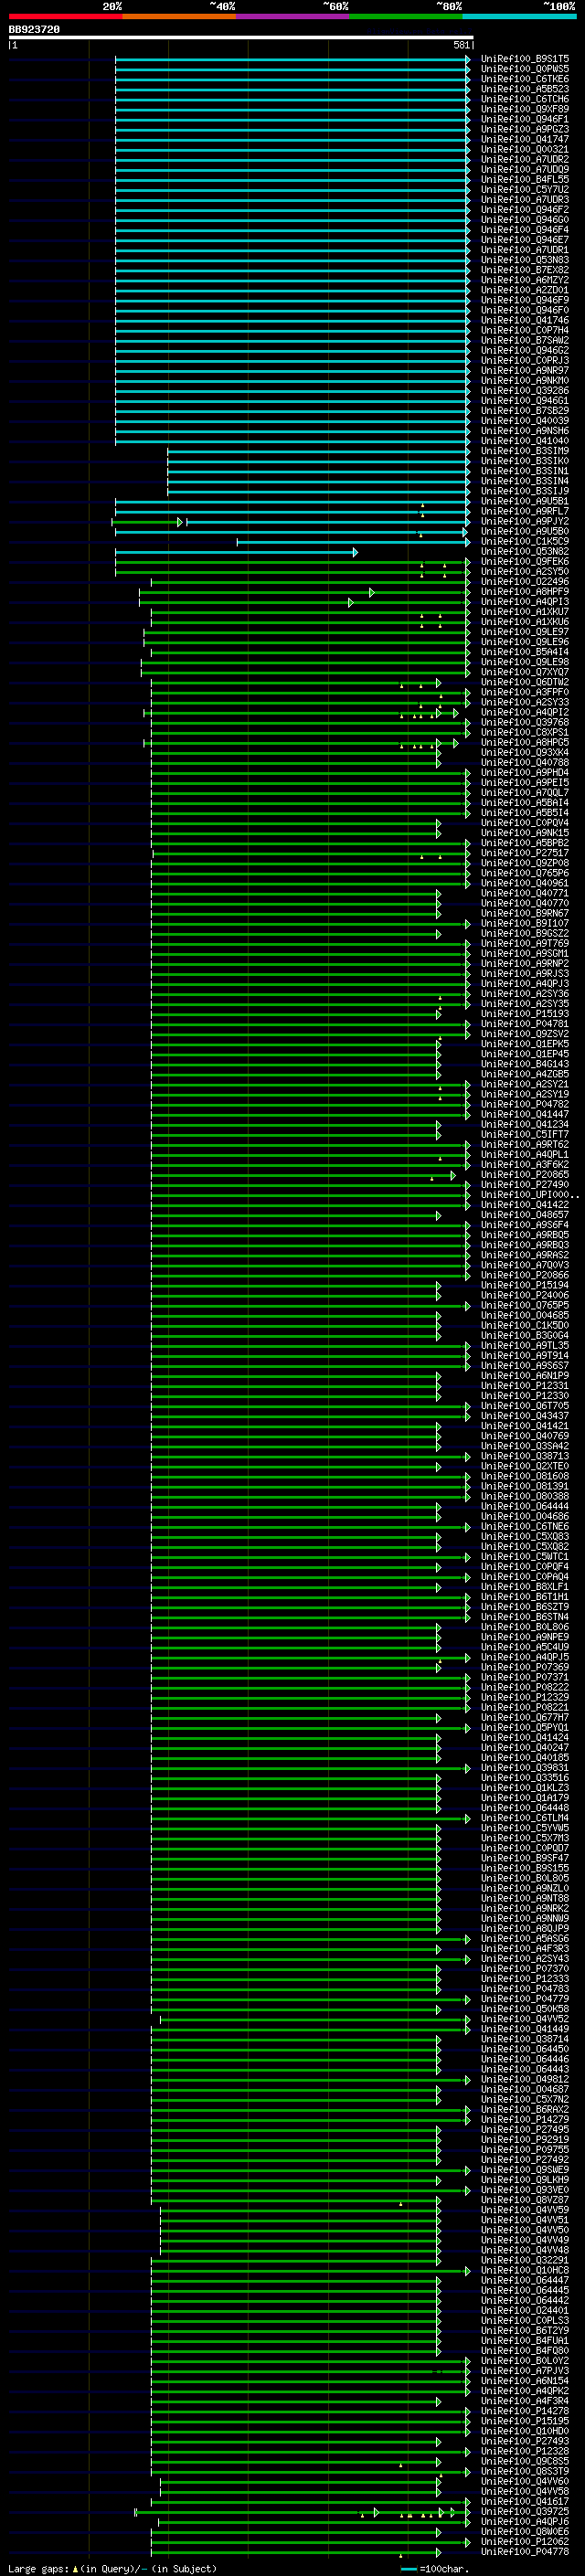Image resolution: width=585 pixels, height=2576 pixels.
Task: Open hit UniRef100_Q0PWS5
Action: tap(525, 69)
